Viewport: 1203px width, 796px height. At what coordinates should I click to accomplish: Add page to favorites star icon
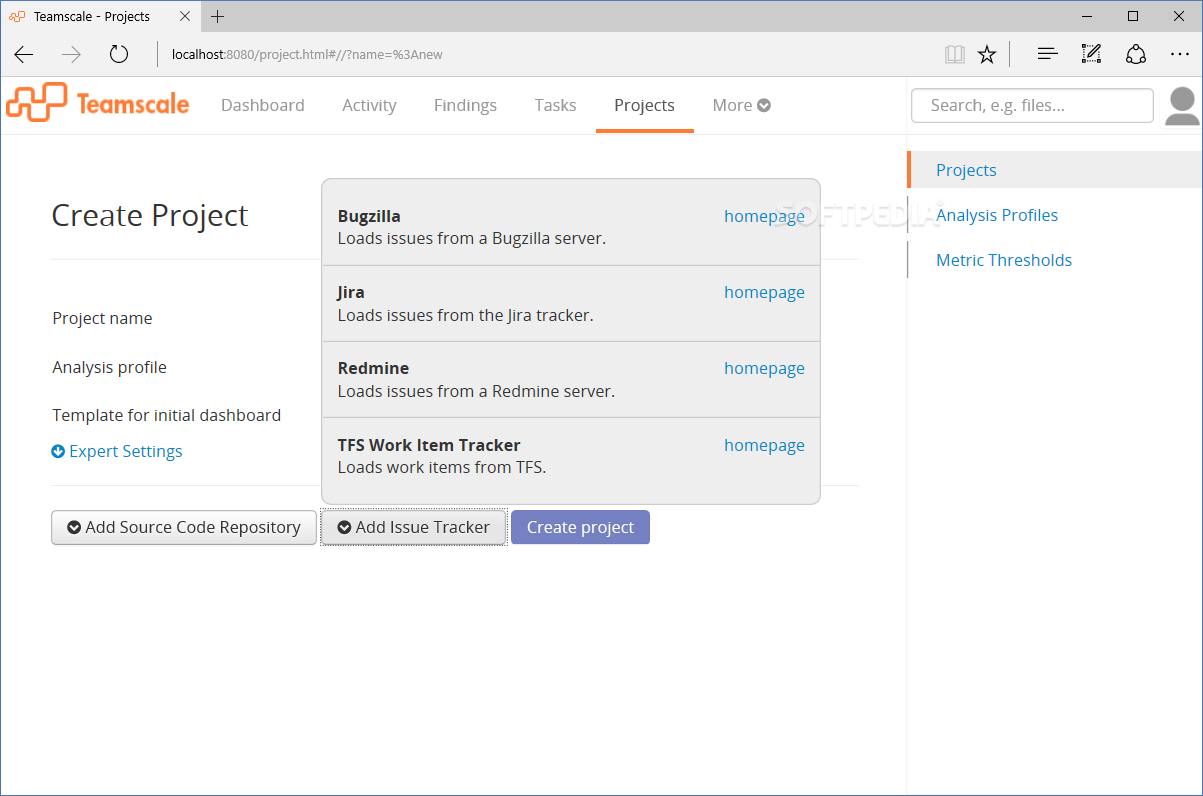point(987,54)
